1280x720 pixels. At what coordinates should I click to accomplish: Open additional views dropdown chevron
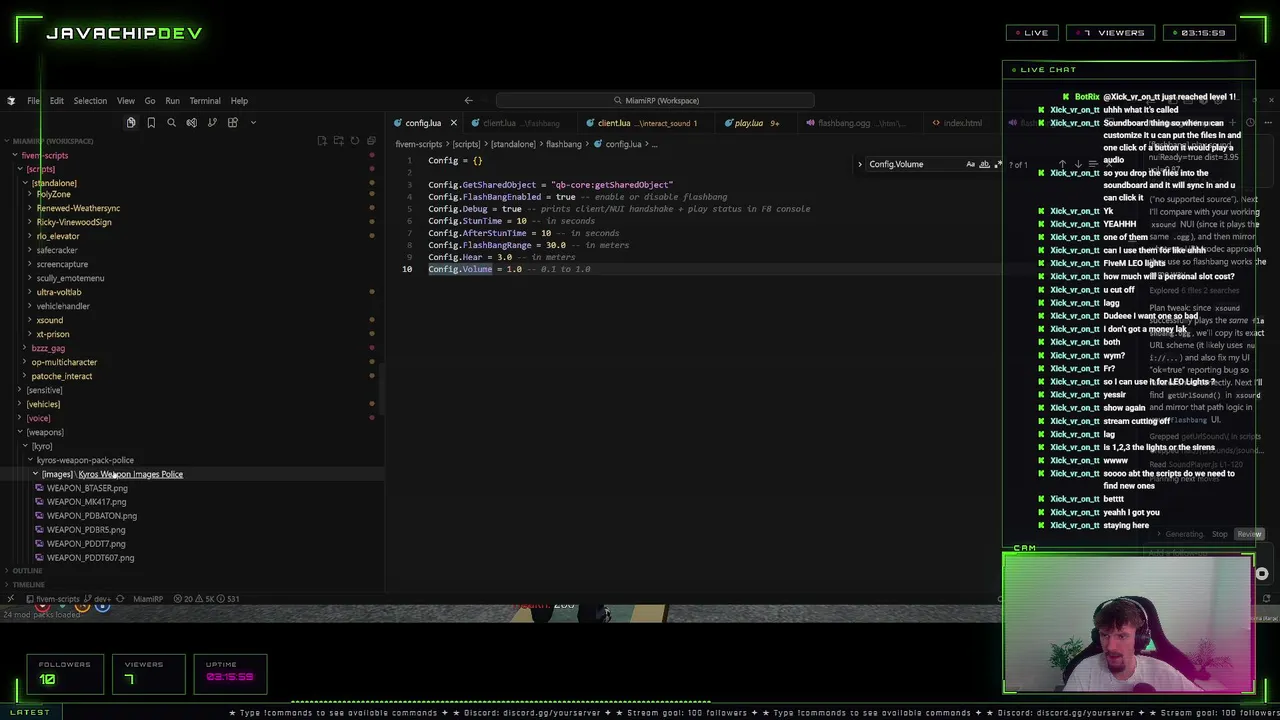pos(253,122)
